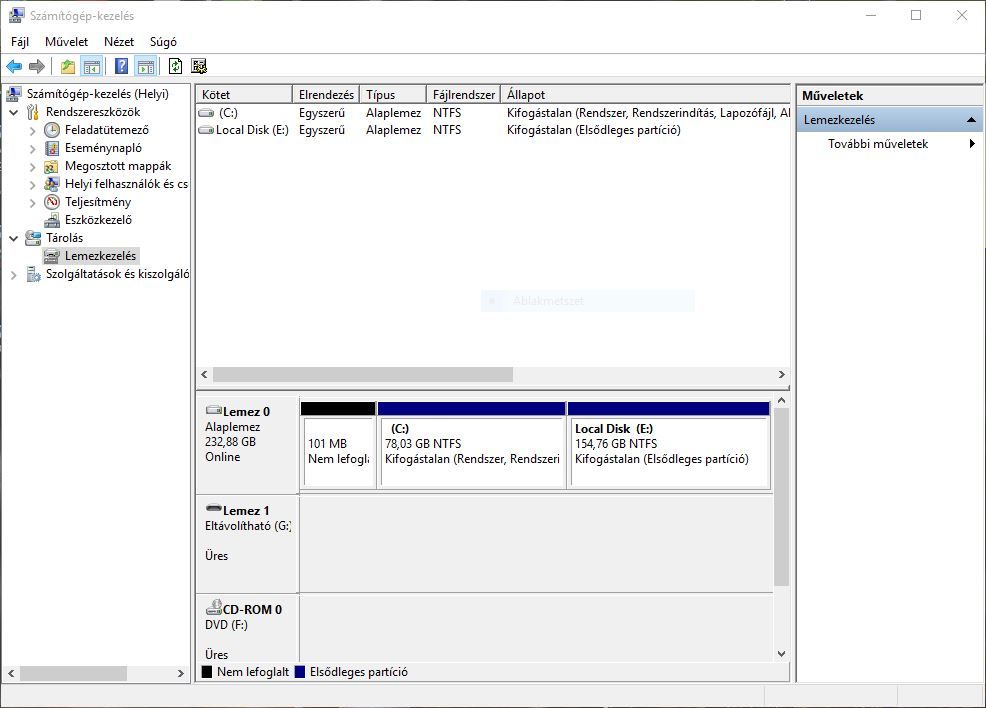Screen dimensions: 986x708
Task: Sort by the Állapot column header
Action: [x=645, y=94]
